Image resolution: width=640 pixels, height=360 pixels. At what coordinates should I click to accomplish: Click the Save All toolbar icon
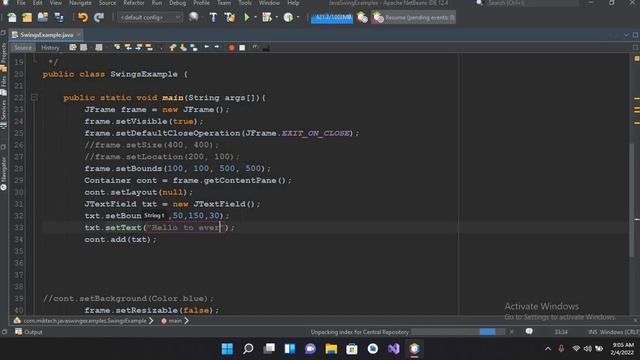click(59, 18)
